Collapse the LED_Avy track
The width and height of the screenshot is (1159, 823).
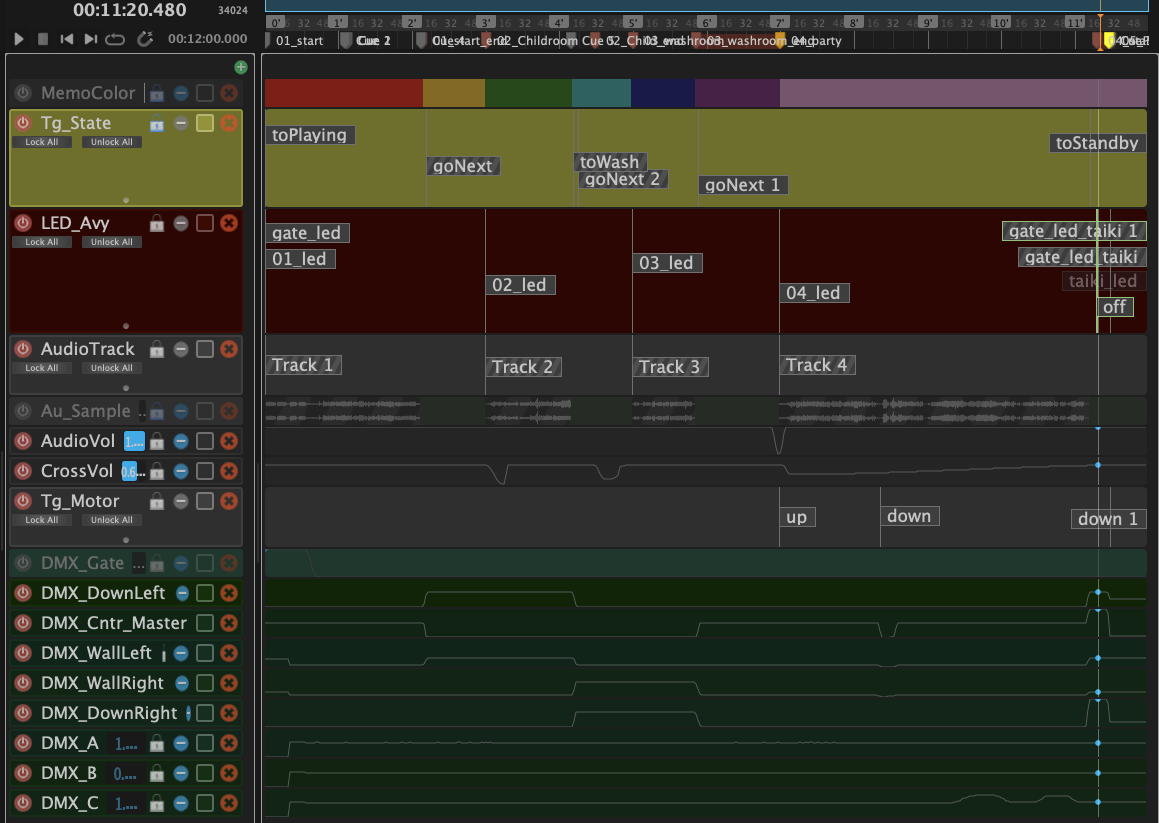click(x=181, y=223)
